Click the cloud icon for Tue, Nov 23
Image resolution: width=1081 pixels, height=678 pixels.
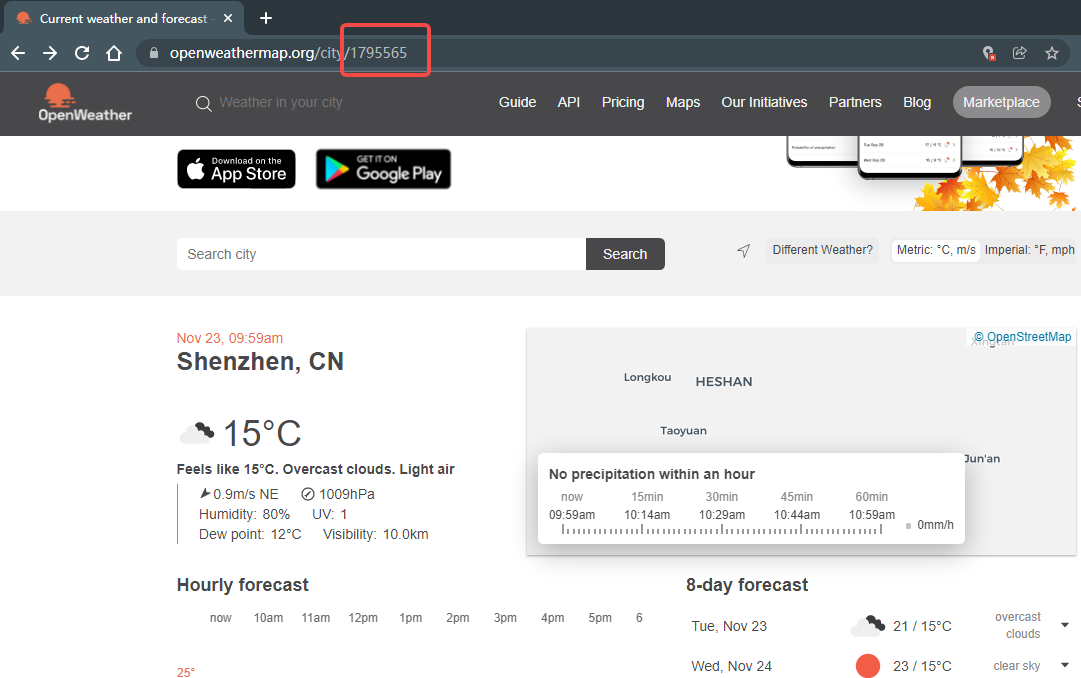pos(869,626)
